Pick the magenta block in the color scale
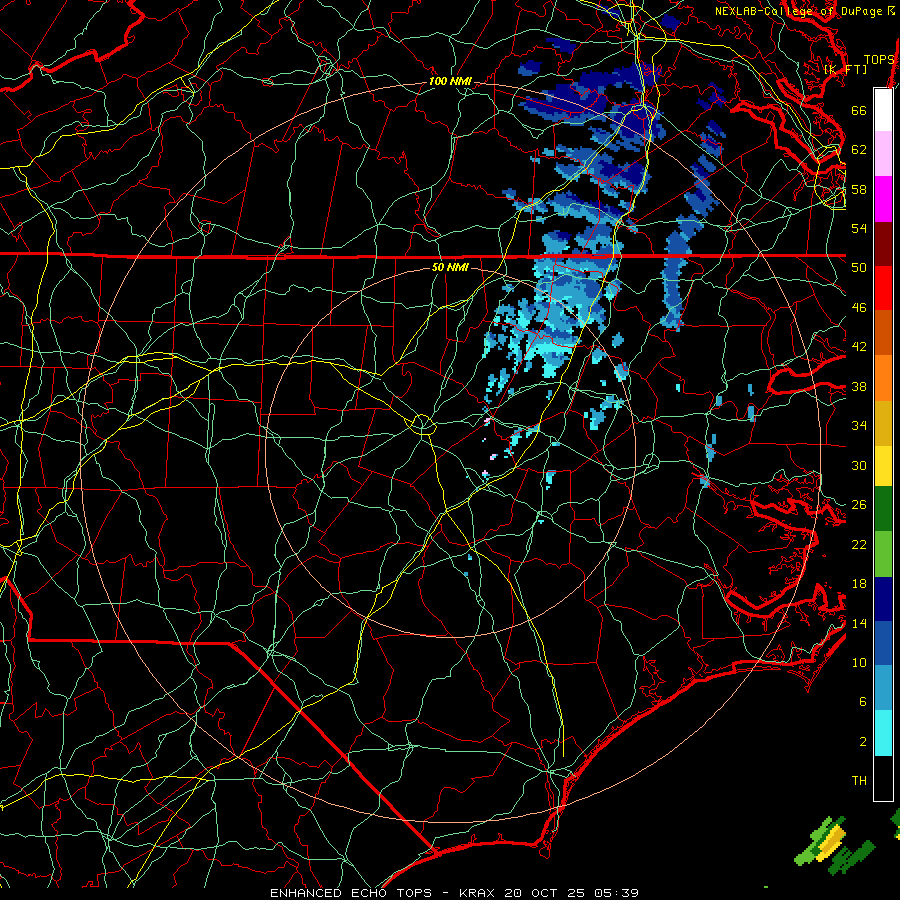The image size is (900, 900). coord(883,199)
